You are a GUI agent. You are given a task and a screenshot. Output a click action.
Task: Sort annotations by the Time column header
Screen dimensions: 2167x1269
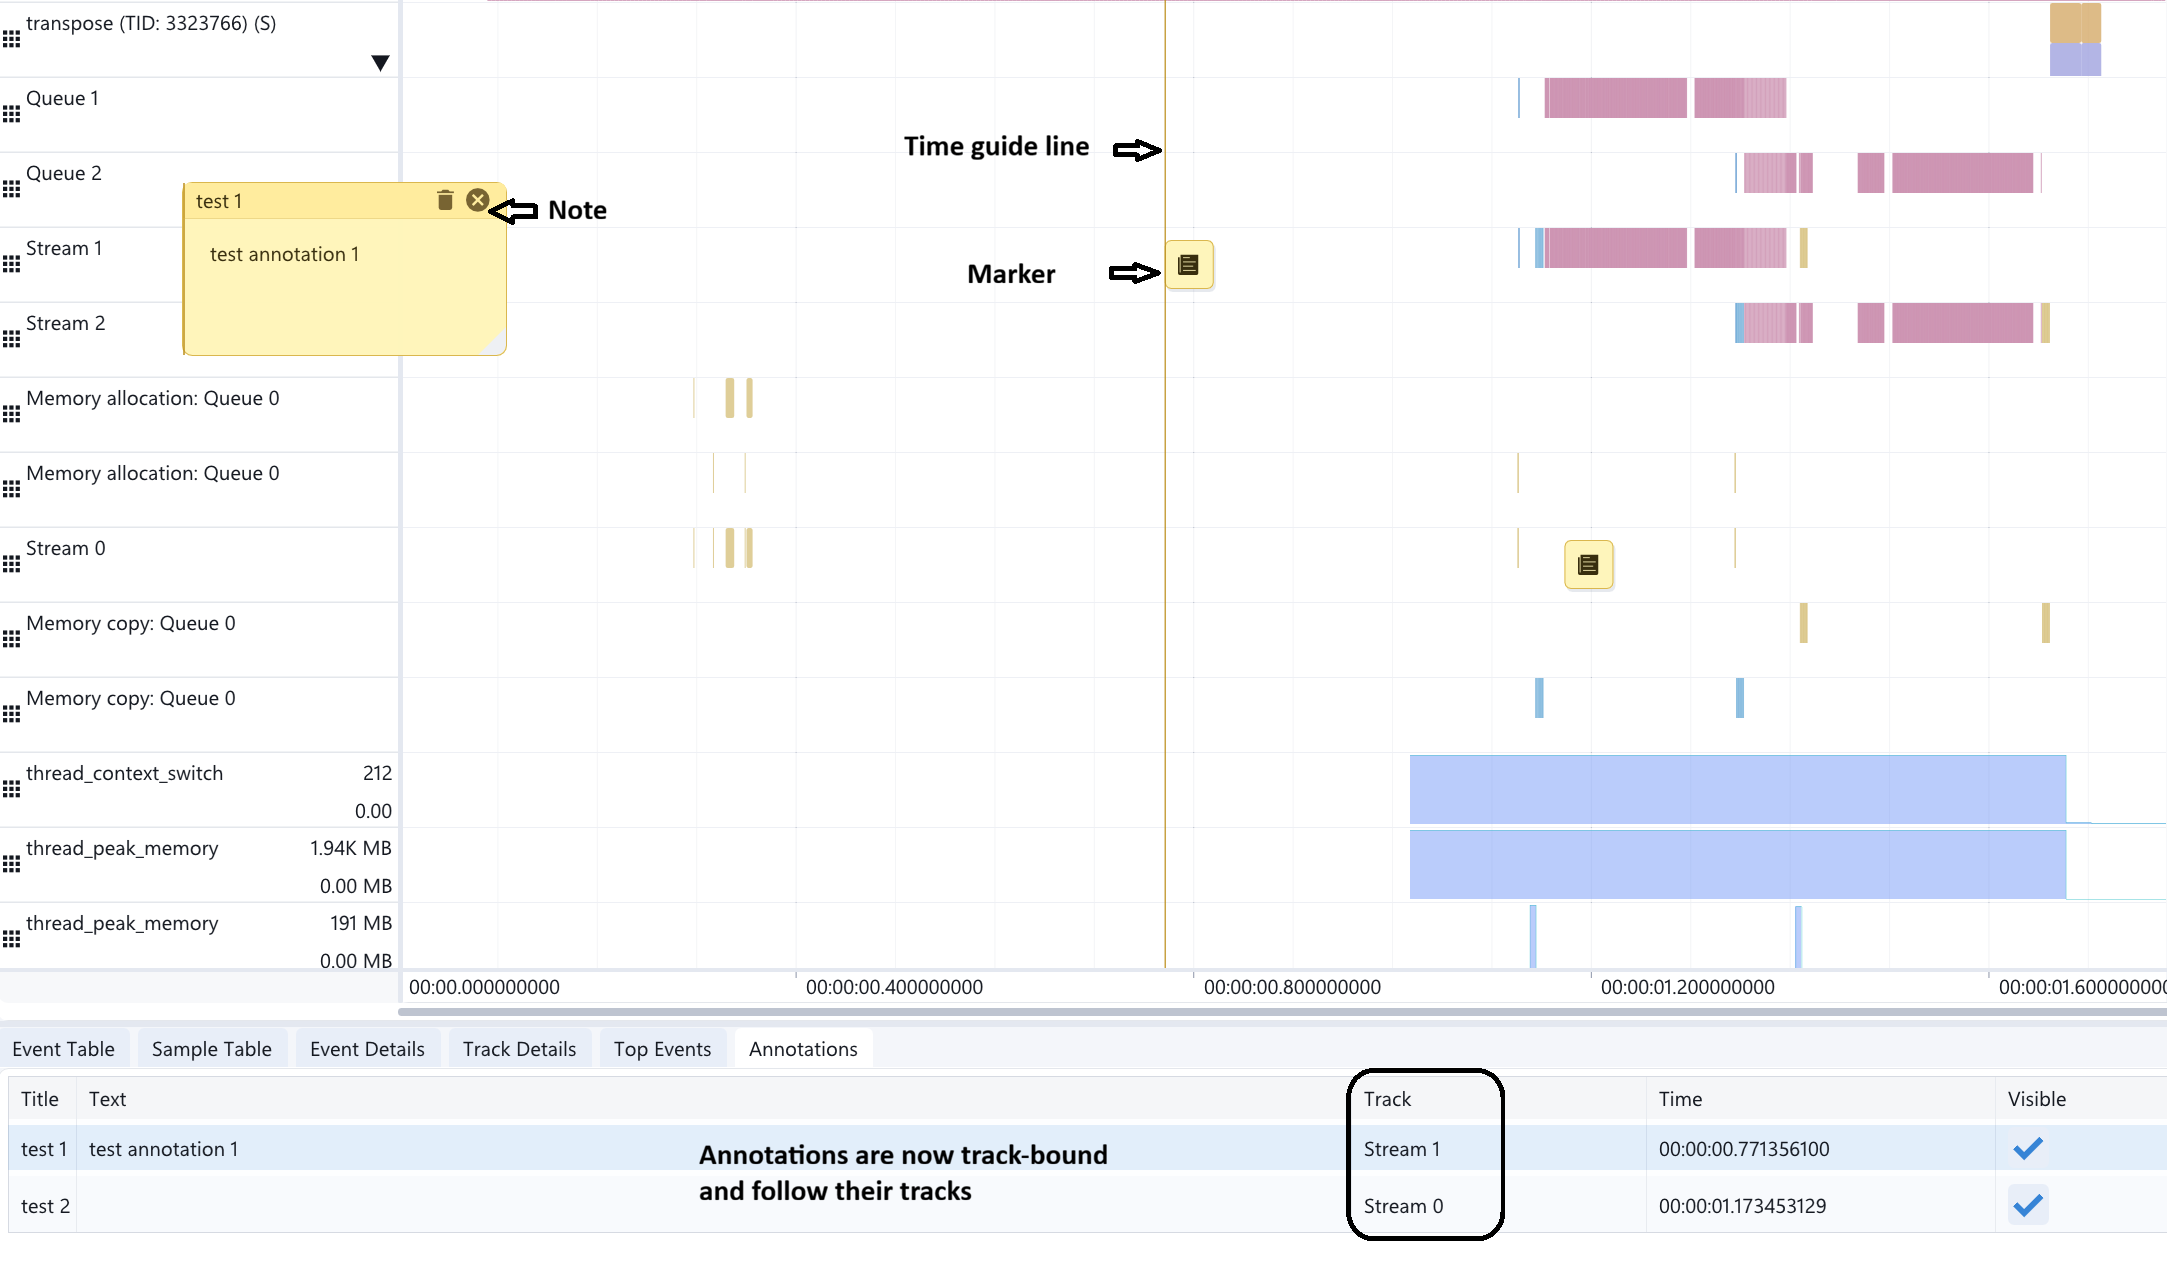[x=1680, y=1099]
